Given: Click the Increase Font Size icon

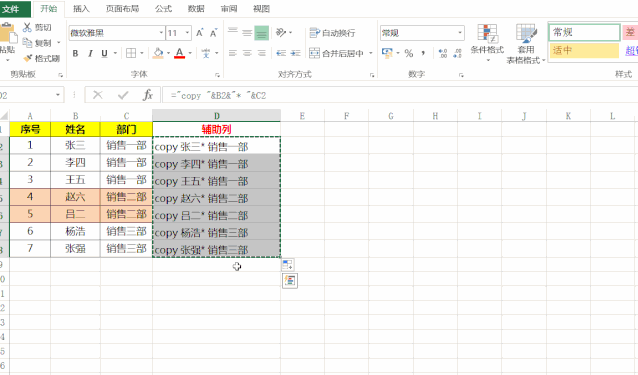Looking at the screenshot, I should pyautogui.click(x=199, y=33).
